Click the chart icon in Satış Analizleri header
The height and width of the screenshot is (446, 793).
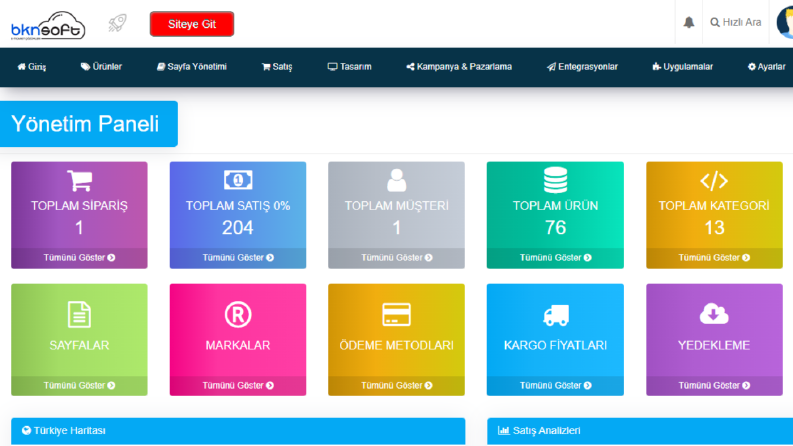tap(503, 430)
